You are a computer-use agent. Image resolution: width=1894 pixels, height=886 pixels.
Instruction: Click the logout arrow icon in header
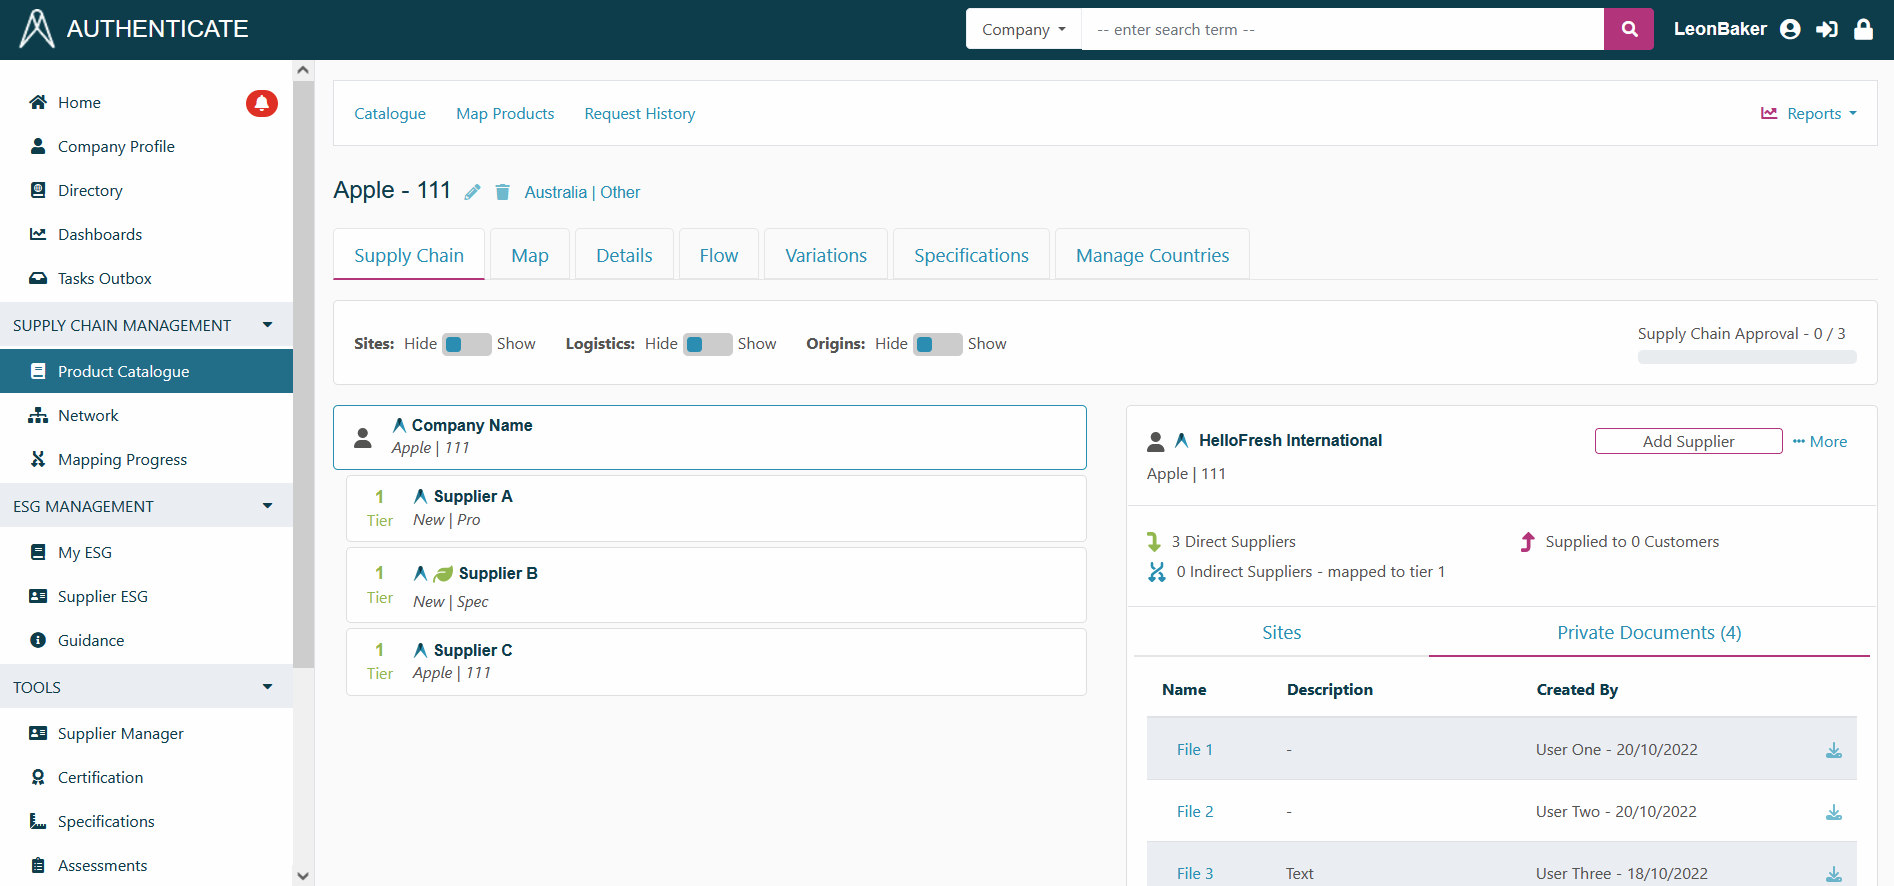1827,29
